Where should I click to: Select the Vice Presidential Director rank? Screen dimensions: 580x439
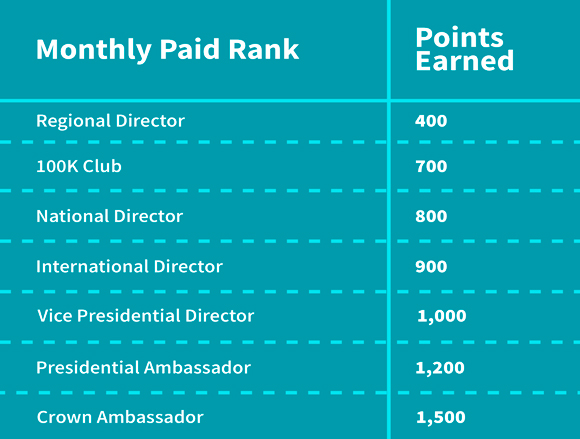click(x=146, y=316)
